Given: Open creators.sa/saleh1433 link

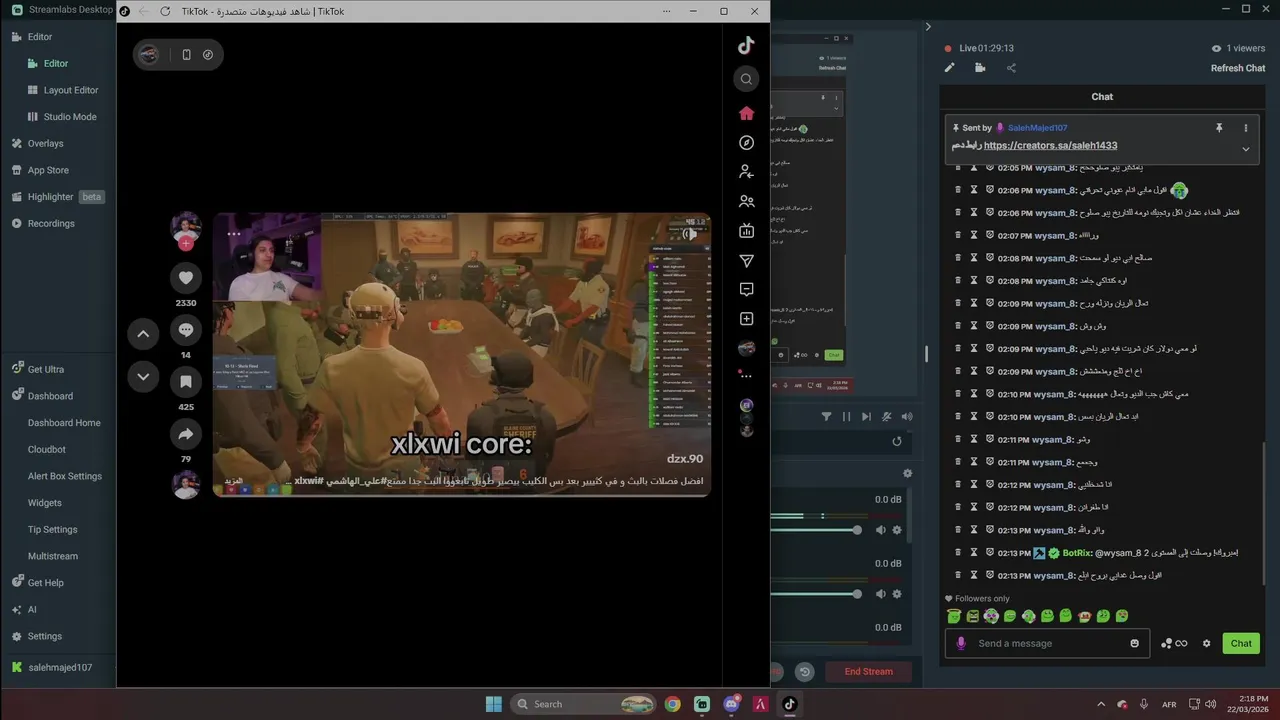Looking at the screenshot, I should (x=1050, y=145).
